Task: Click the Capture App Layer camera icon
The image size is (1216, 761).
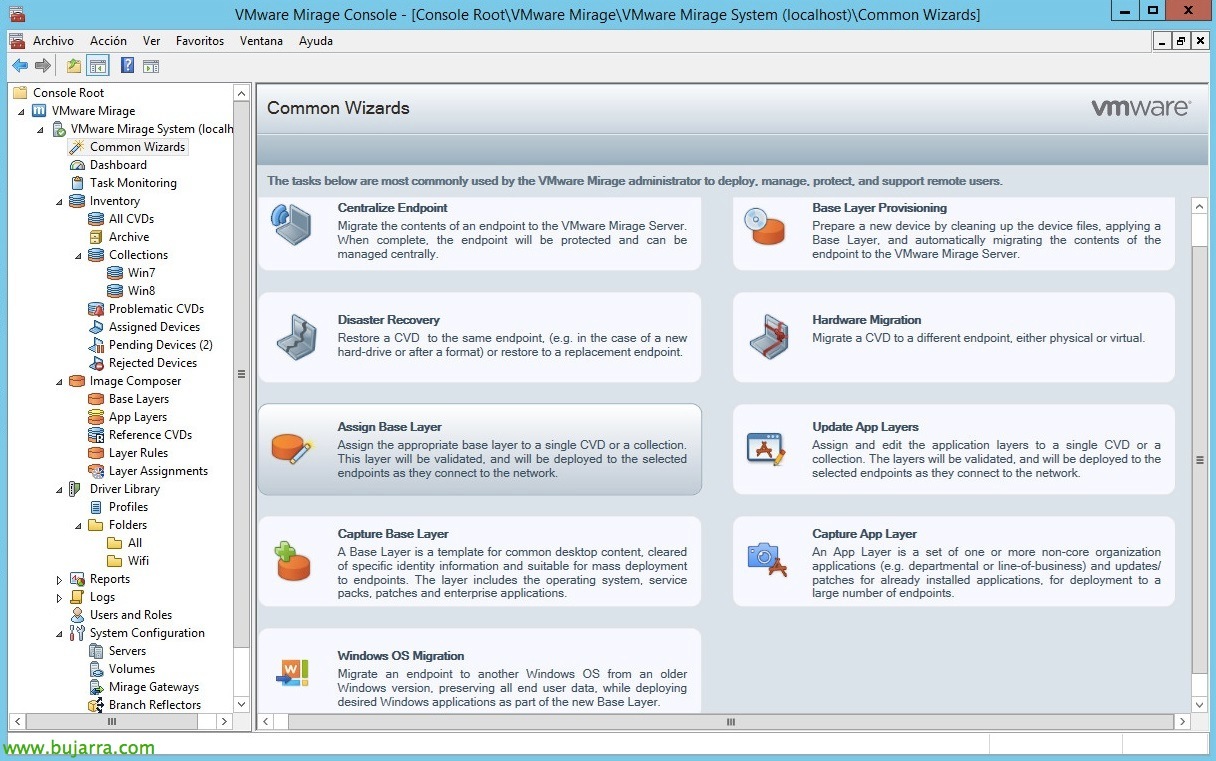Action: (x=767, y=560)
